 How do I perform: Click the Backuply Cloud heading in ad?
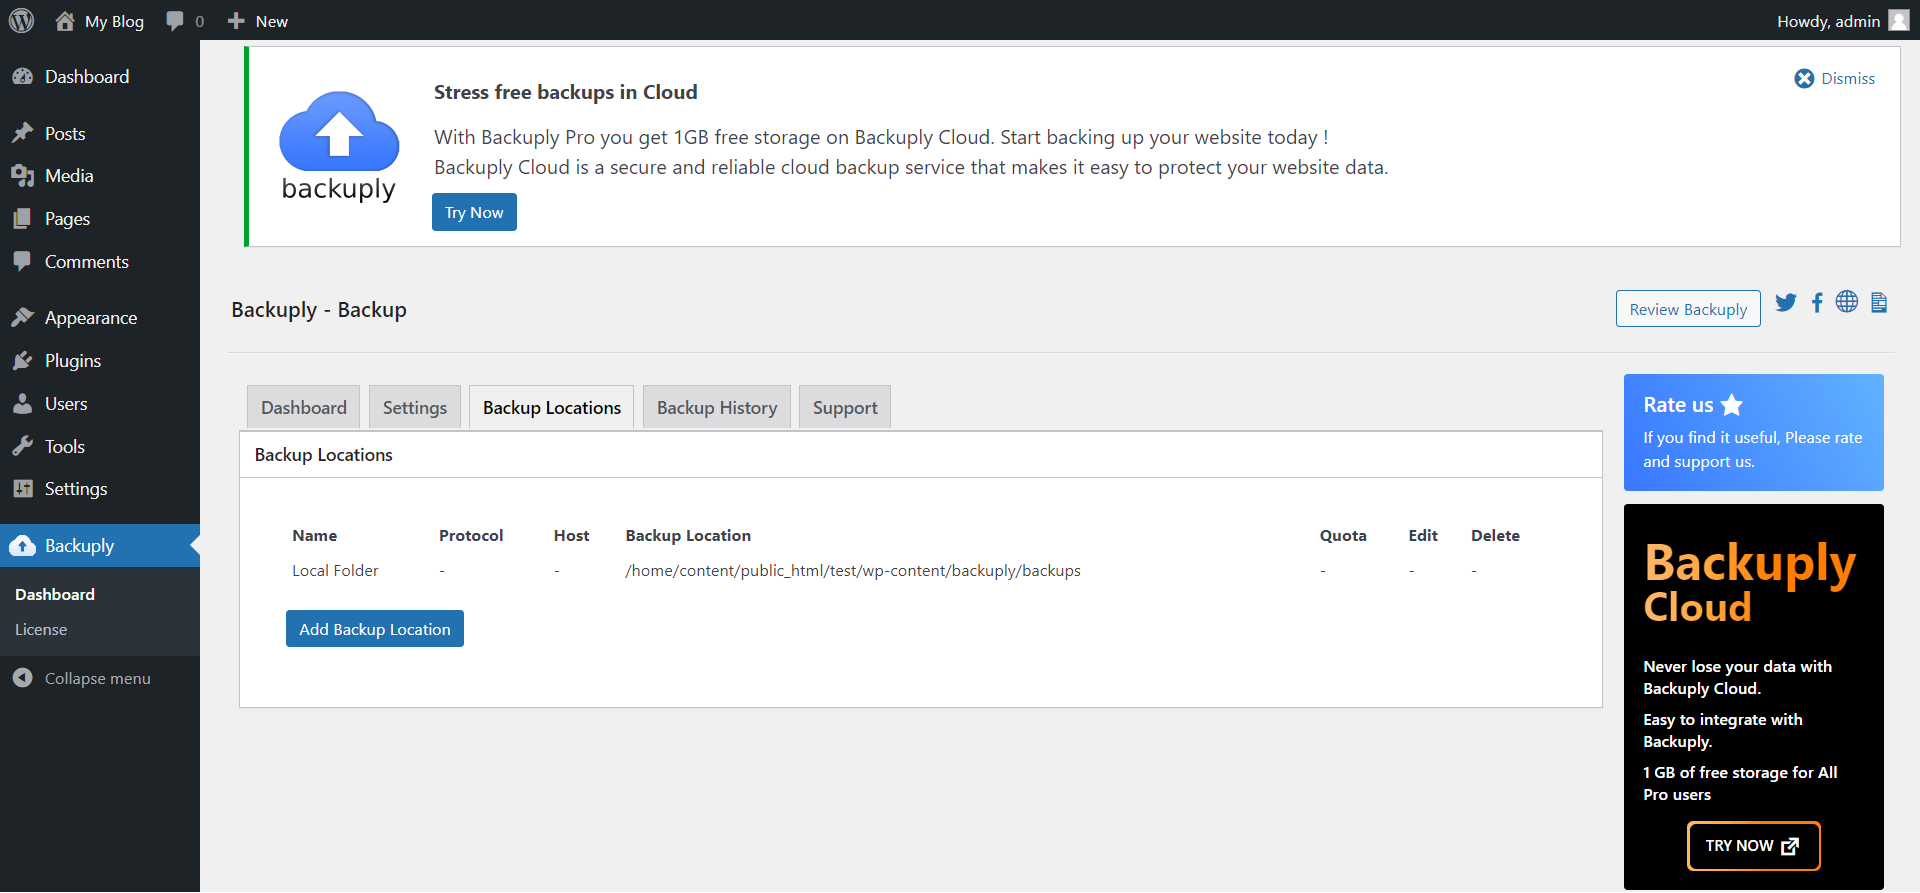pos(1749,585)
